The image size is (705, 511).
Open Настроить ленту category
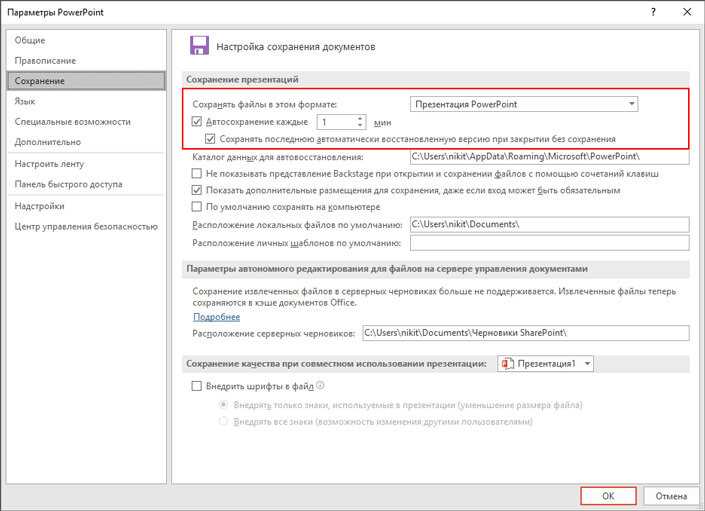point(86,164)
